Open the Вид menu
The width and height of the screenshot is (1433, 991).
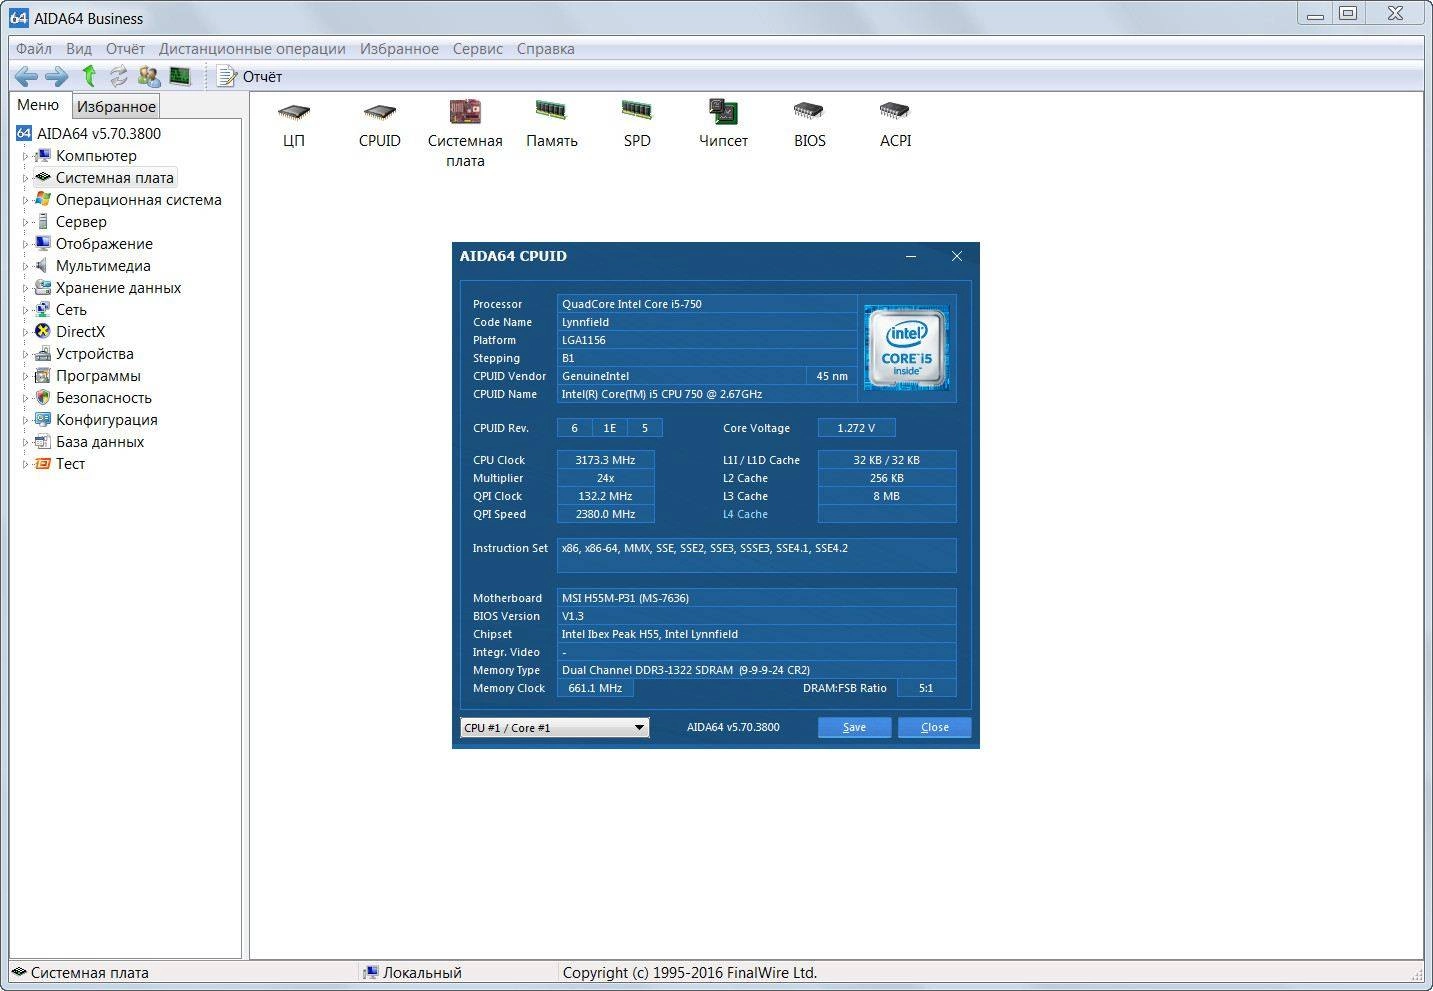click(79, 49)
